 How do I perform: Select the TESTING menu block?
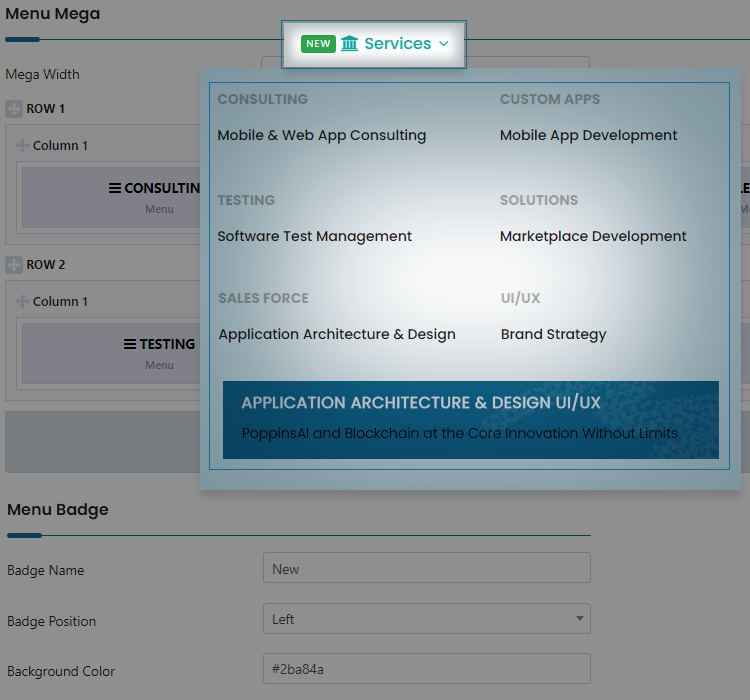click(110, 353)
